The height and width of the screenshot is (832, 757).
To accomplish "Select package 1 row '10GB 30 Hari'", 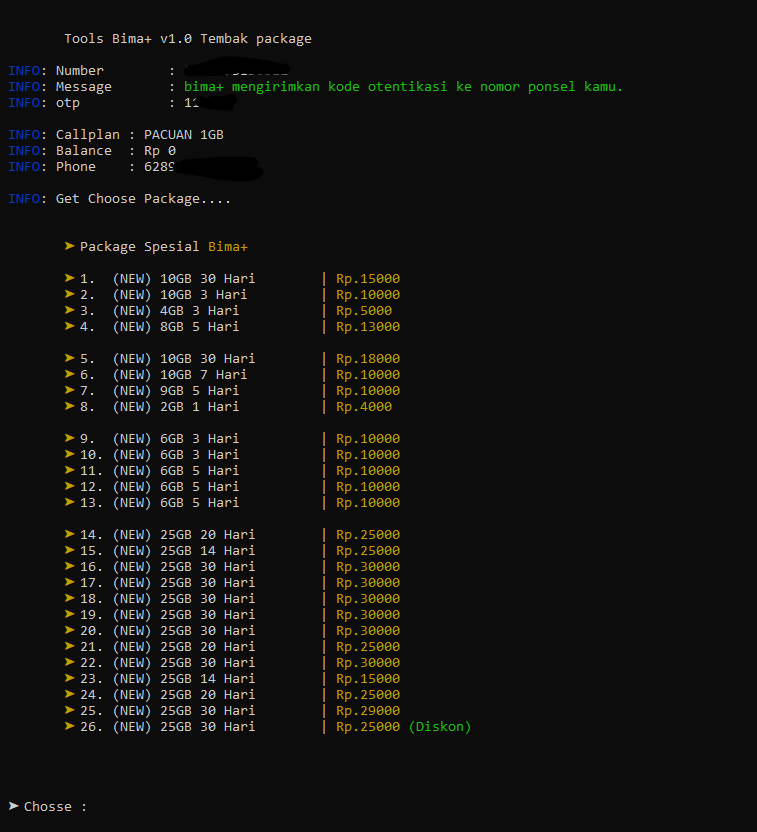I will click(x=232, y=279).
